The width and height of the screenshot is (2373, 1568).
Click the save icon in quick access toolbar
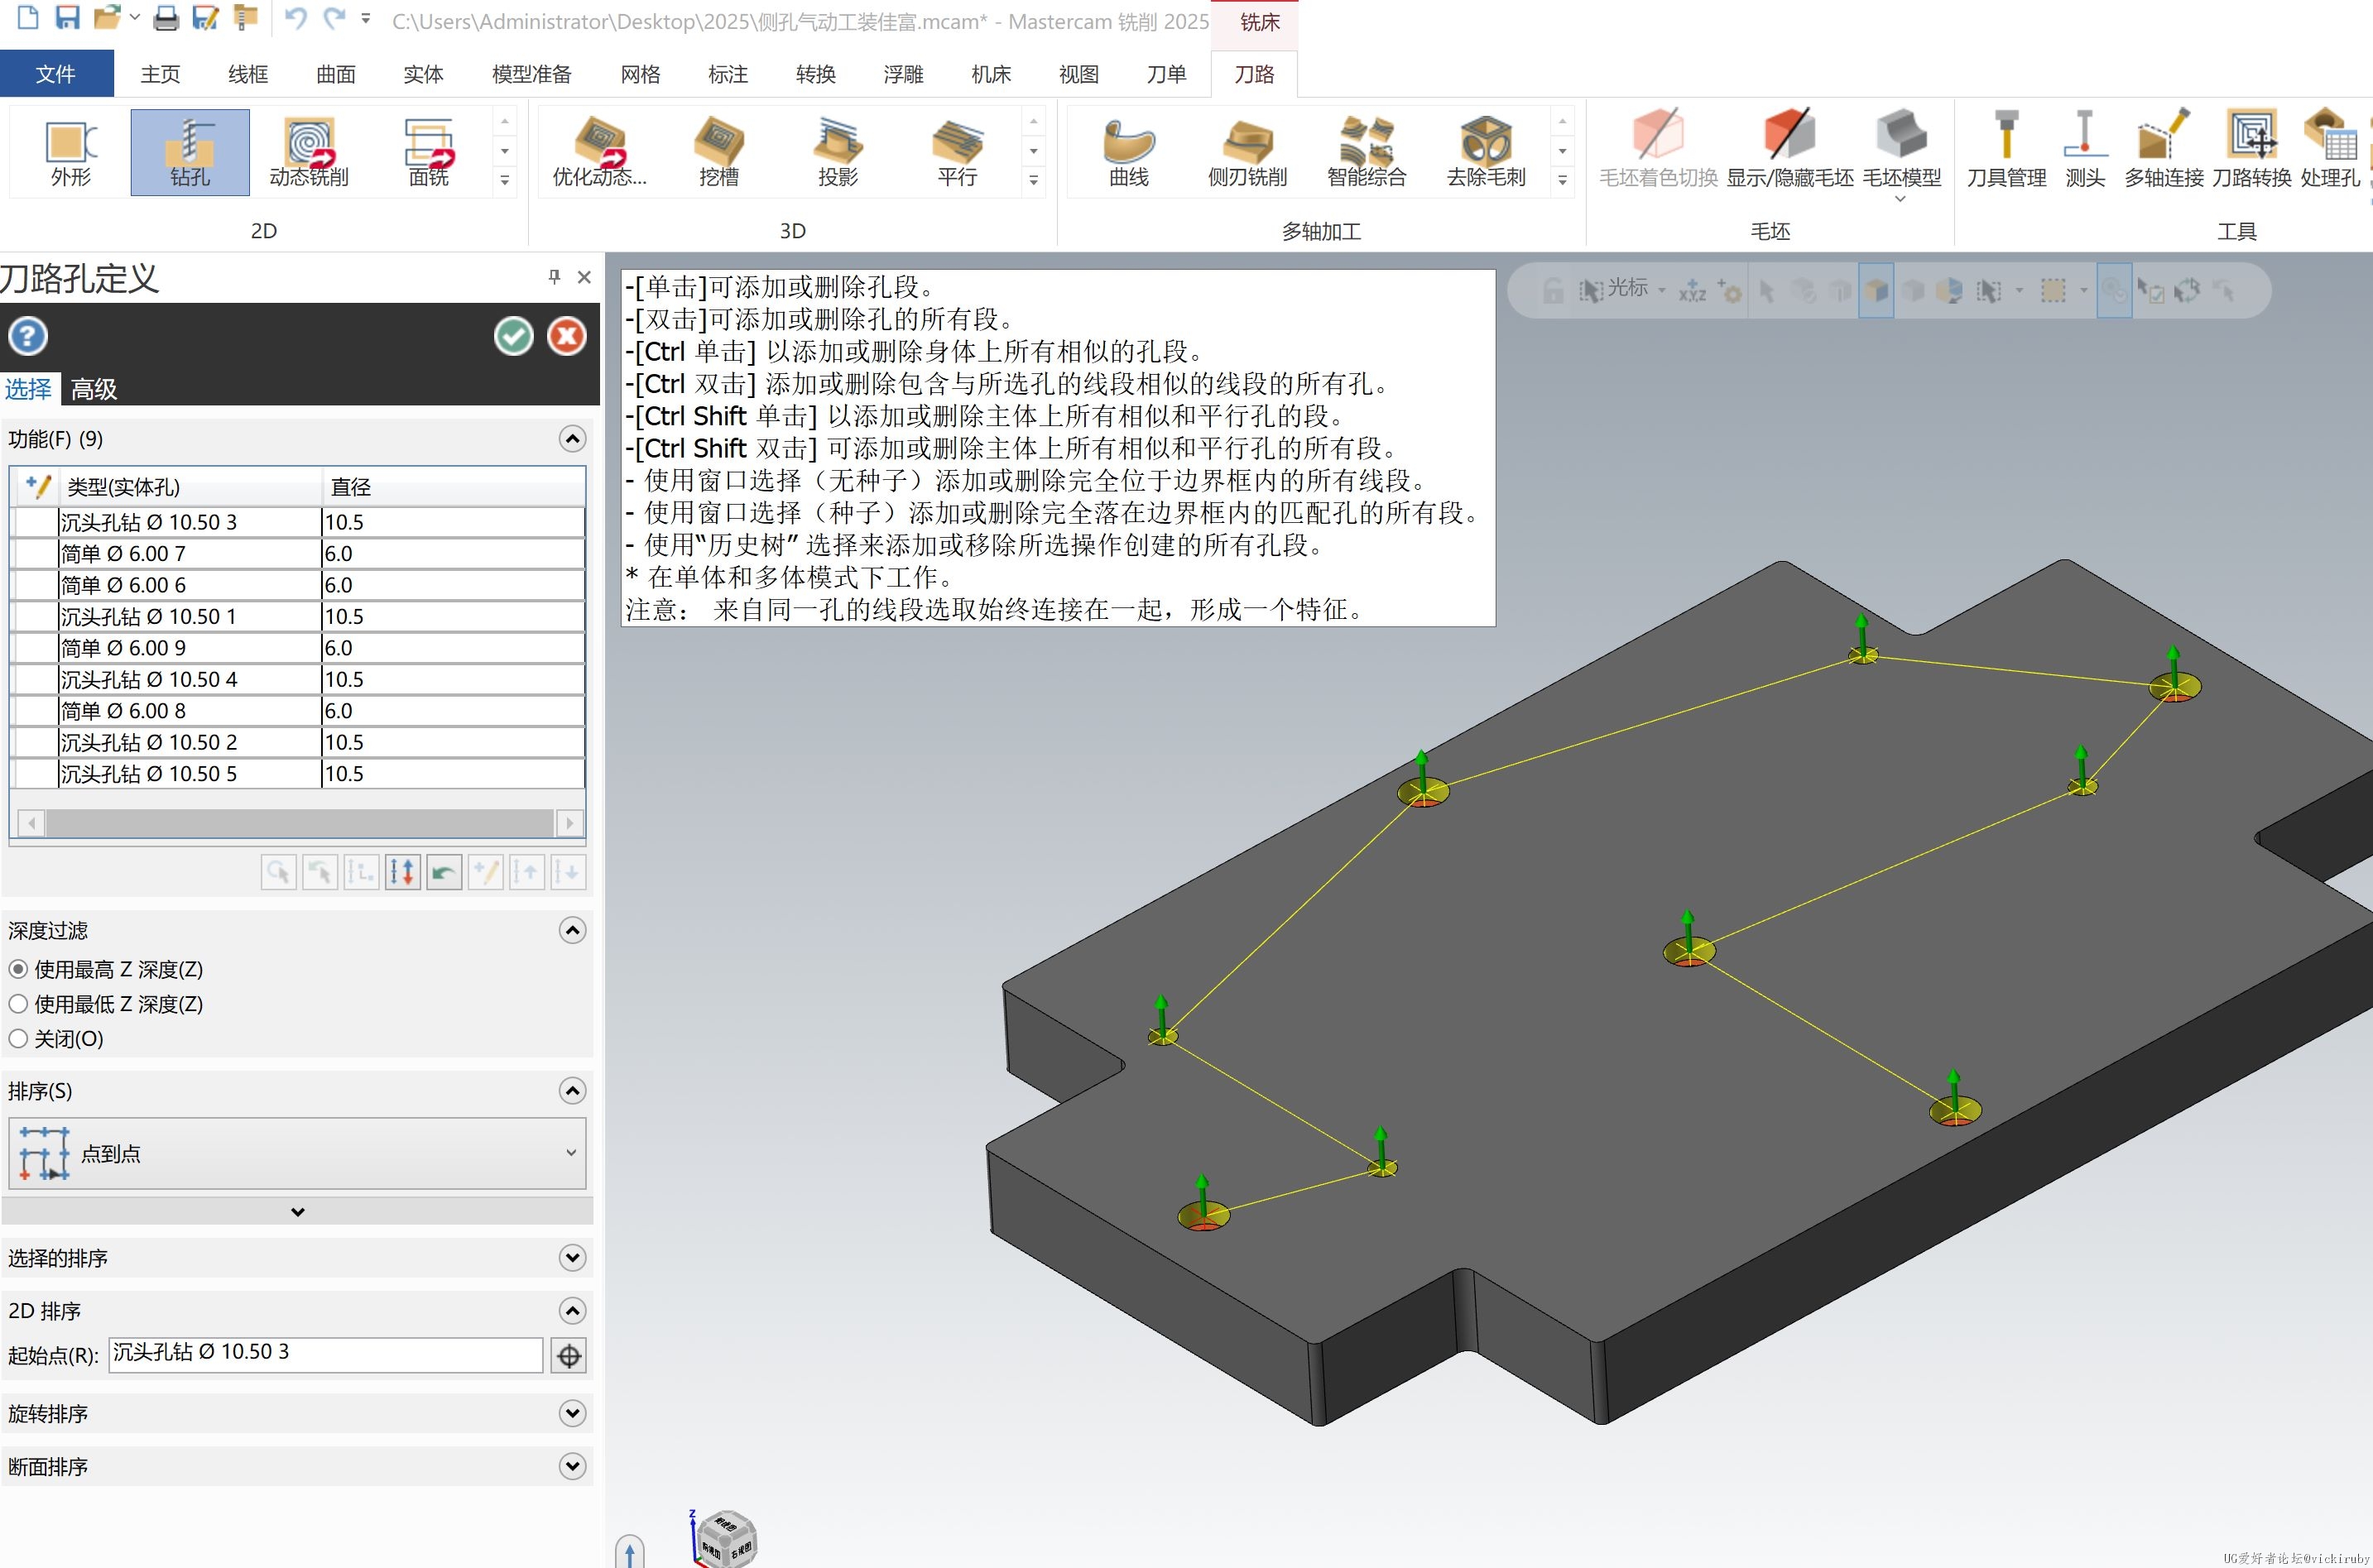(67, 18)
